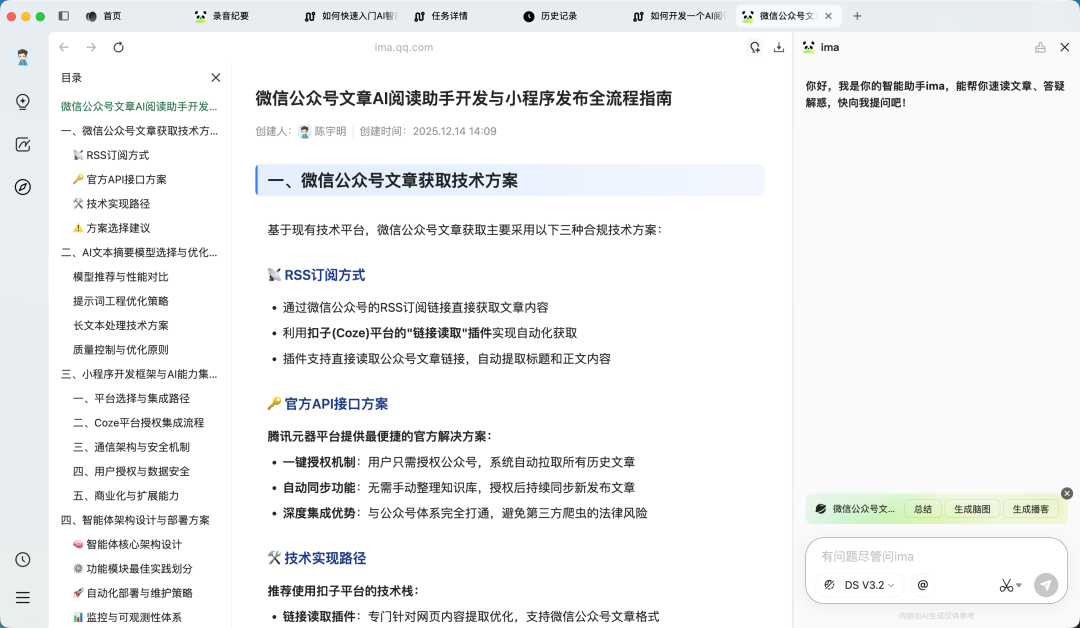Click the @ mention icon in the chat input

[x=922, y=585]
